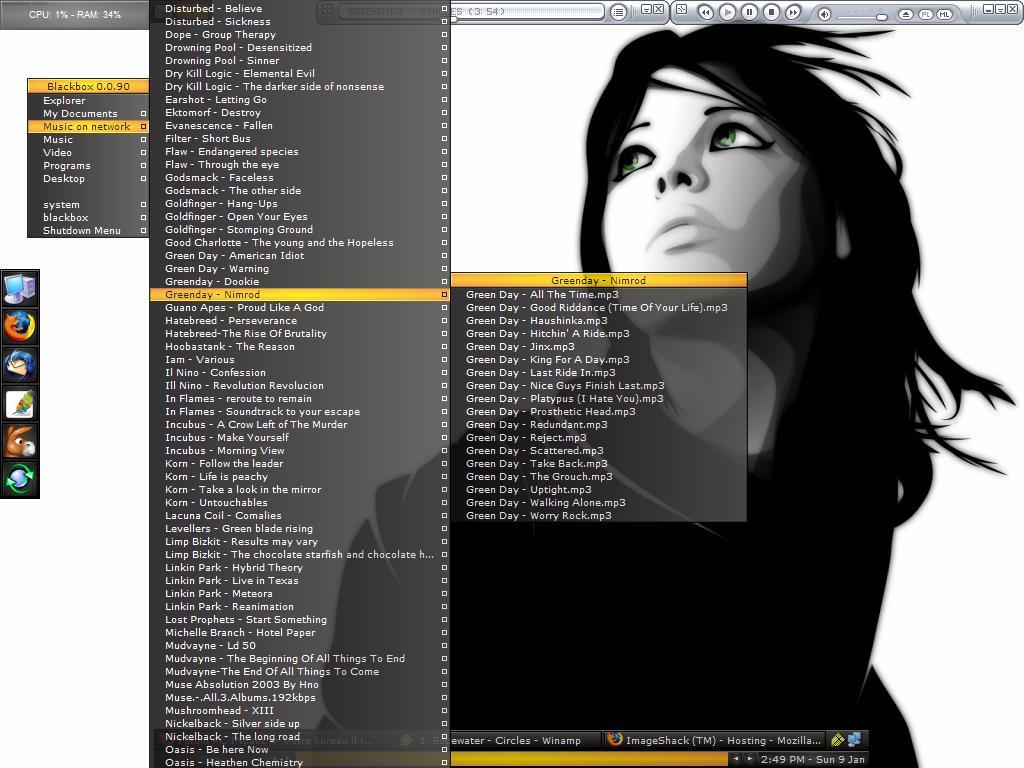Viewport: 1024px width, 768px height.
Task: Expand the Programs submenu marker
Action: click(x=143, y=166)
